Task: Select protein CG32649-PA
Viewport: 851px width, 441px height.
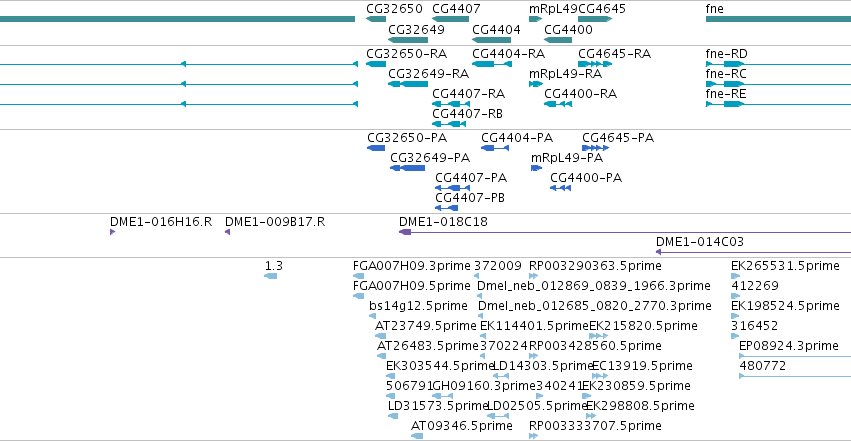Action: point(430,158)
